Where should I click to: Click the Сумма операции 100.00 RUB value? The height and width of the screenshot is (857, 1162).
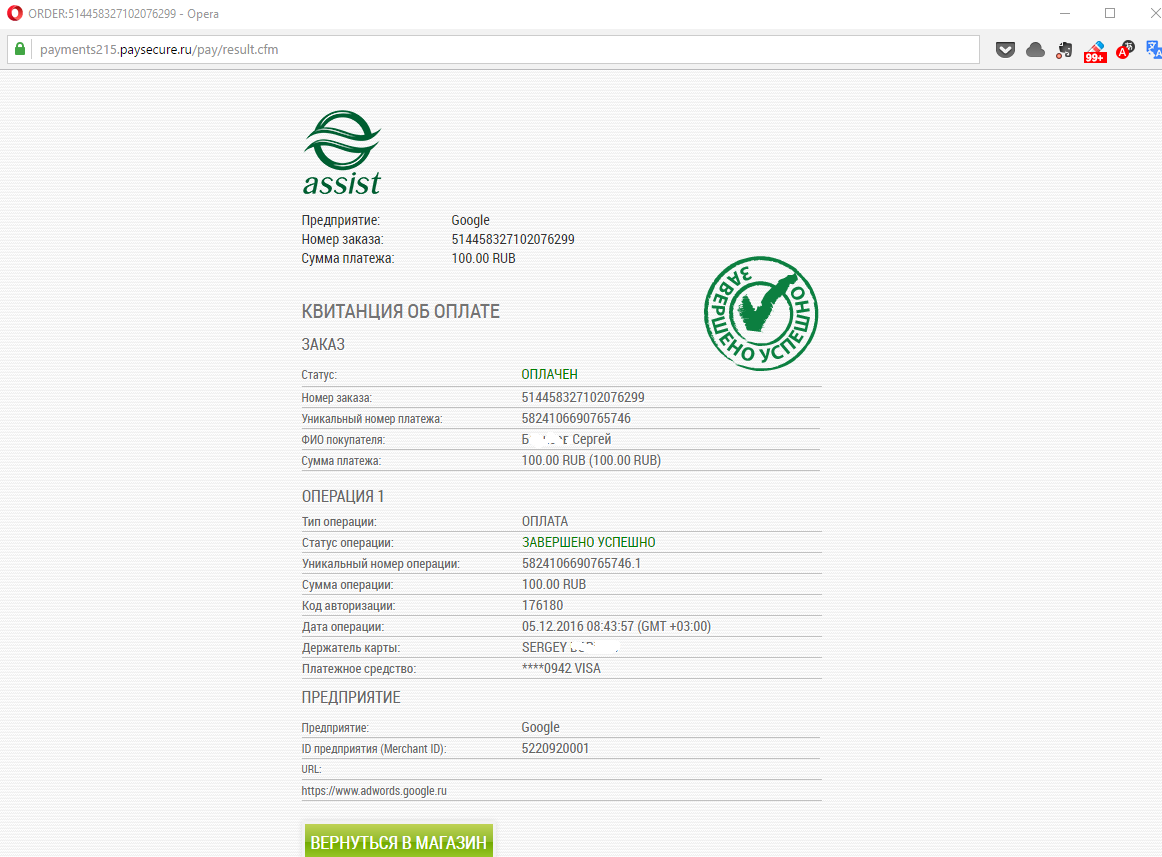coord(554,584)
